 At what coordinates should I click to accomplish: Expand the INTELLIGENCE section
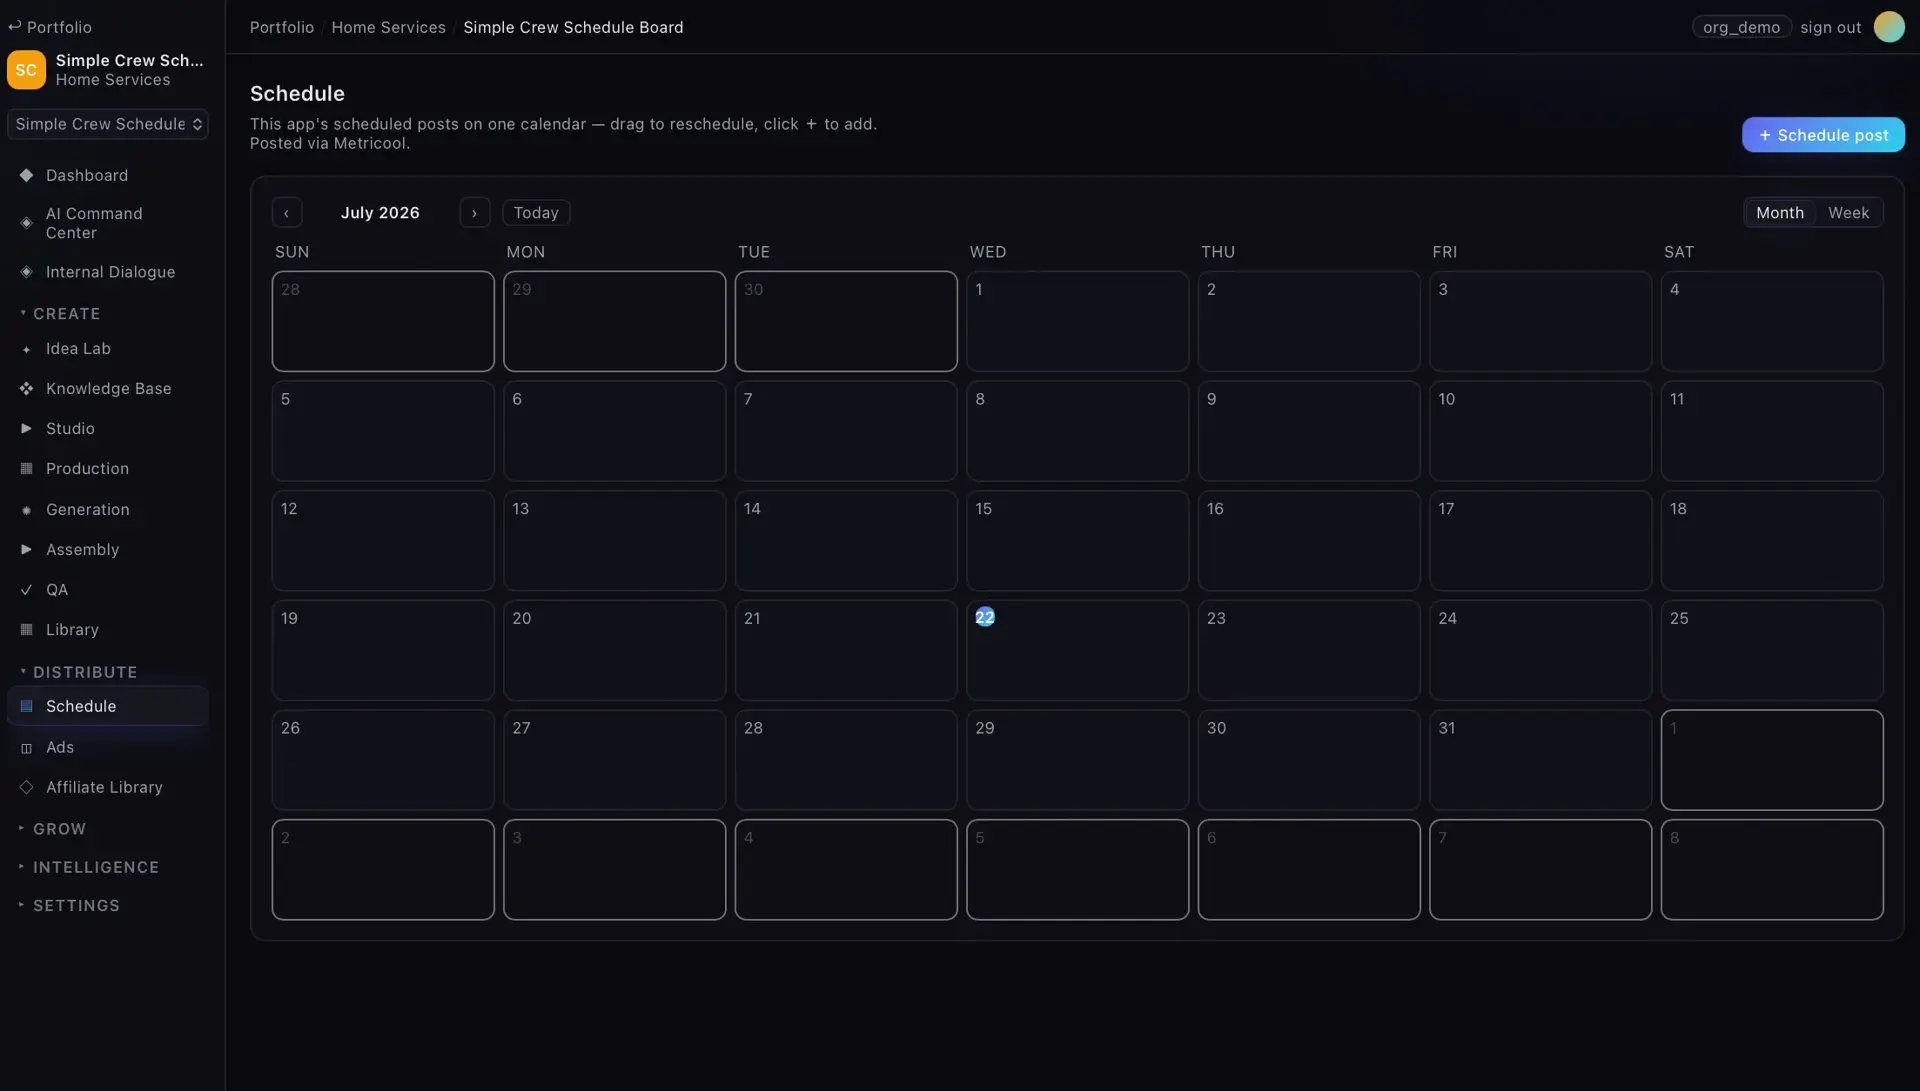pos(89,867)
